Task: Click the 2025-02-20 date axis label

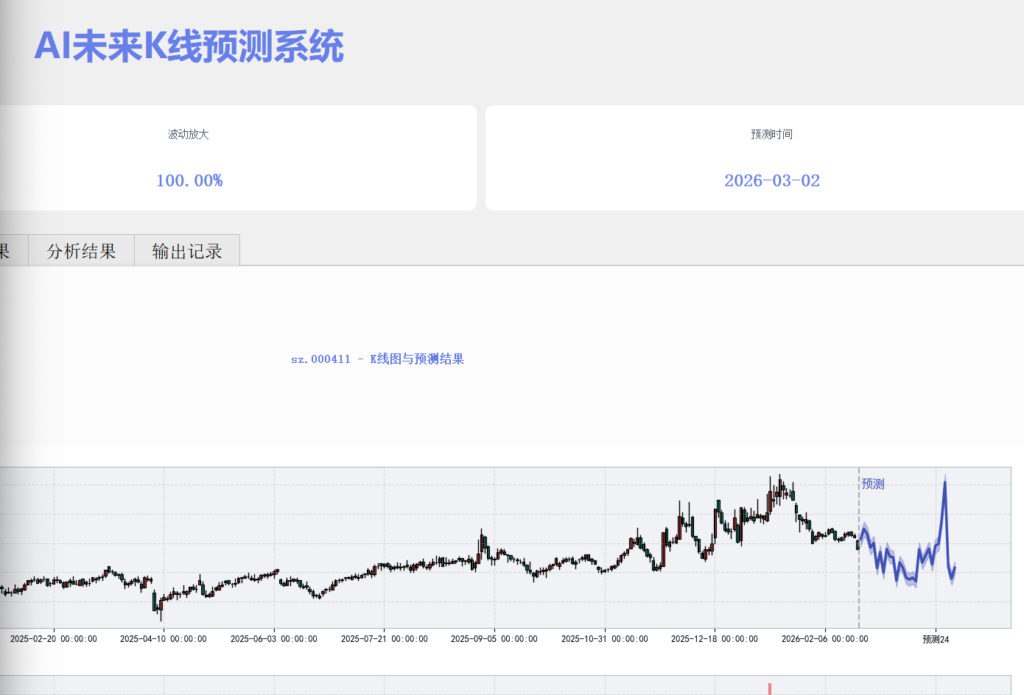Action: point(53,639)
